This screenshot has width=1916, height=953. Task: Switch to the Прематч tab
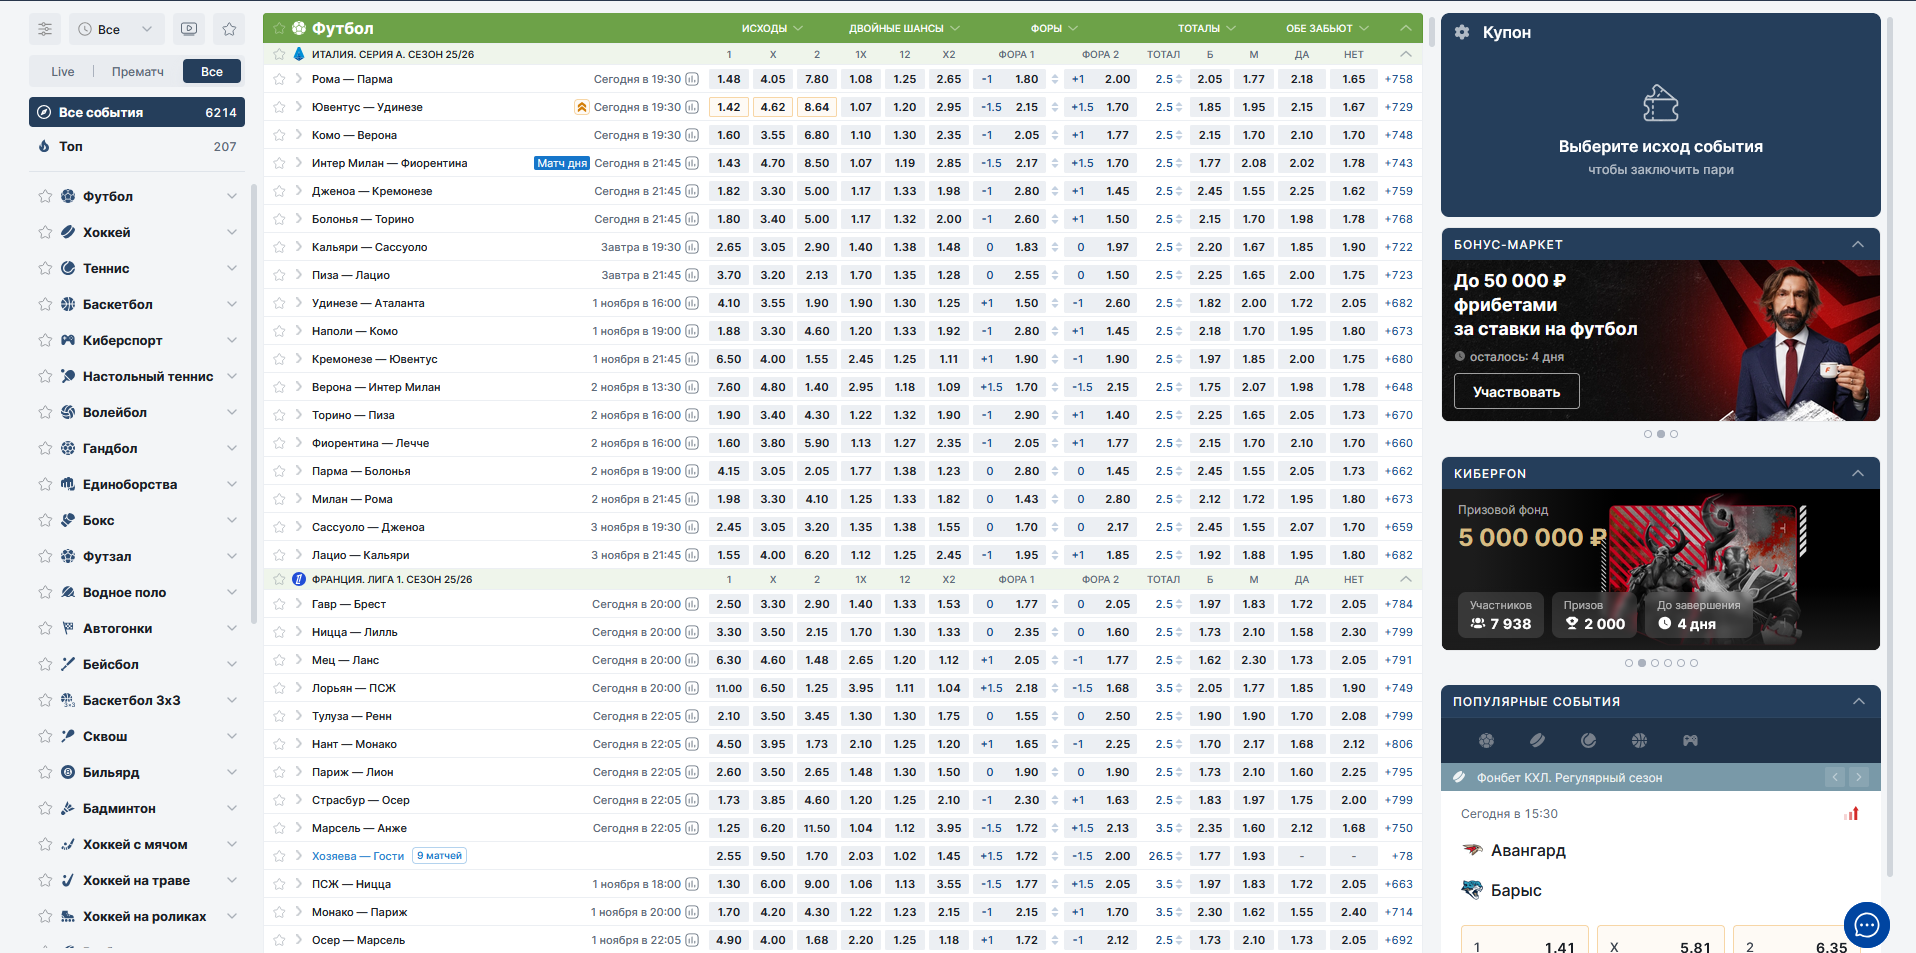click(x=138, y=71)
